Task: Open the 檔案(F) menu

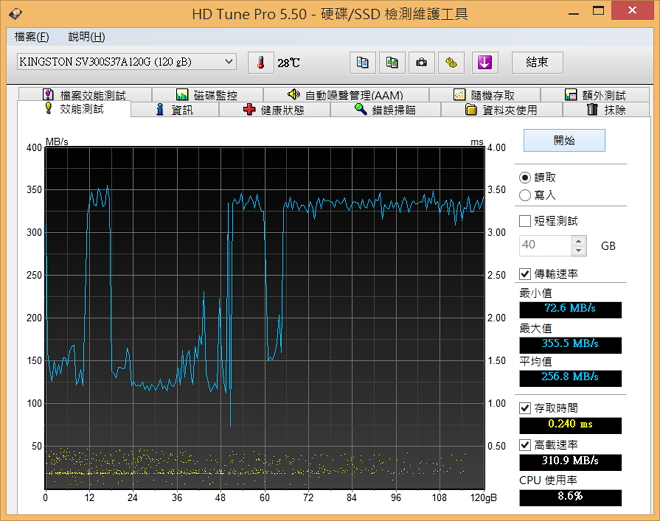Action: [x=32, y=37]
